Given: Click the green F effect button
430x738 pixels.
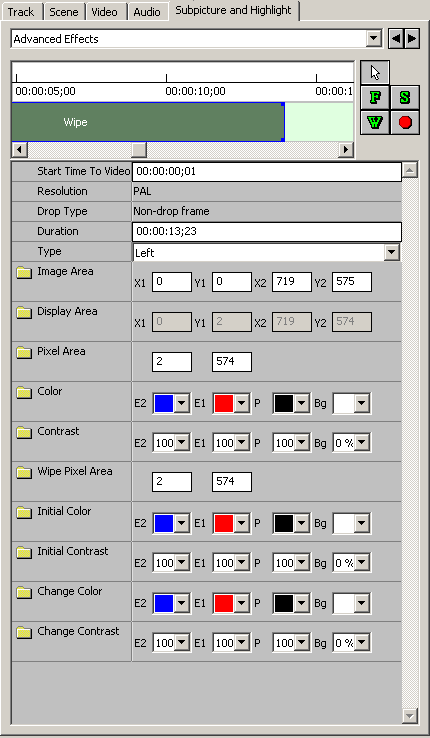Looking at the screenshot, I should click(x=375, y=97).
